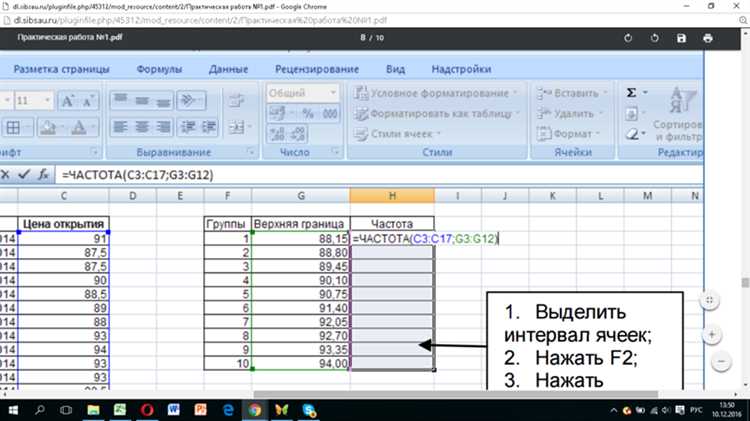Download the PDF with the save icon
The image size is (750, 421).
681,38
